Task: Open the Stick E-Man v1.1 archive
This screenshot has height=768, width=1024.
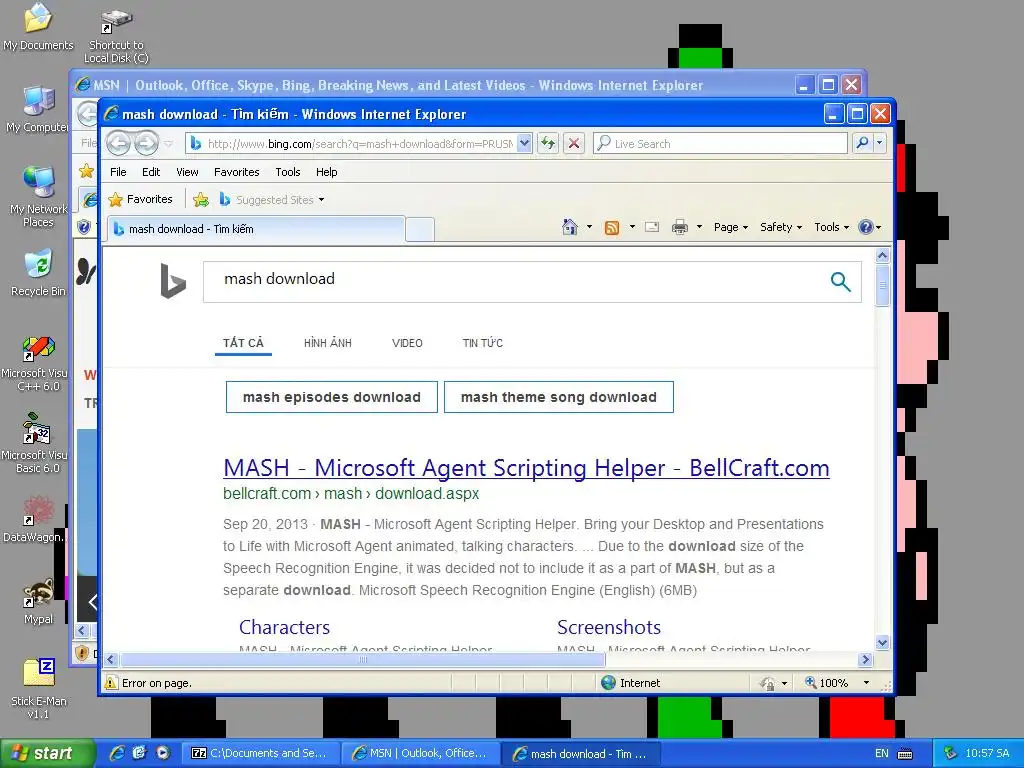Action: click(38, 688)
